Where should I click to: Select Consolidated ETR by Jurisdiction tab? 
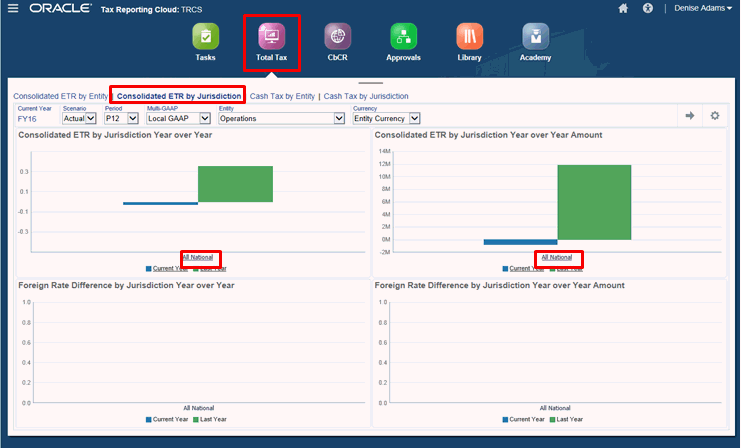tap(179, 96)
